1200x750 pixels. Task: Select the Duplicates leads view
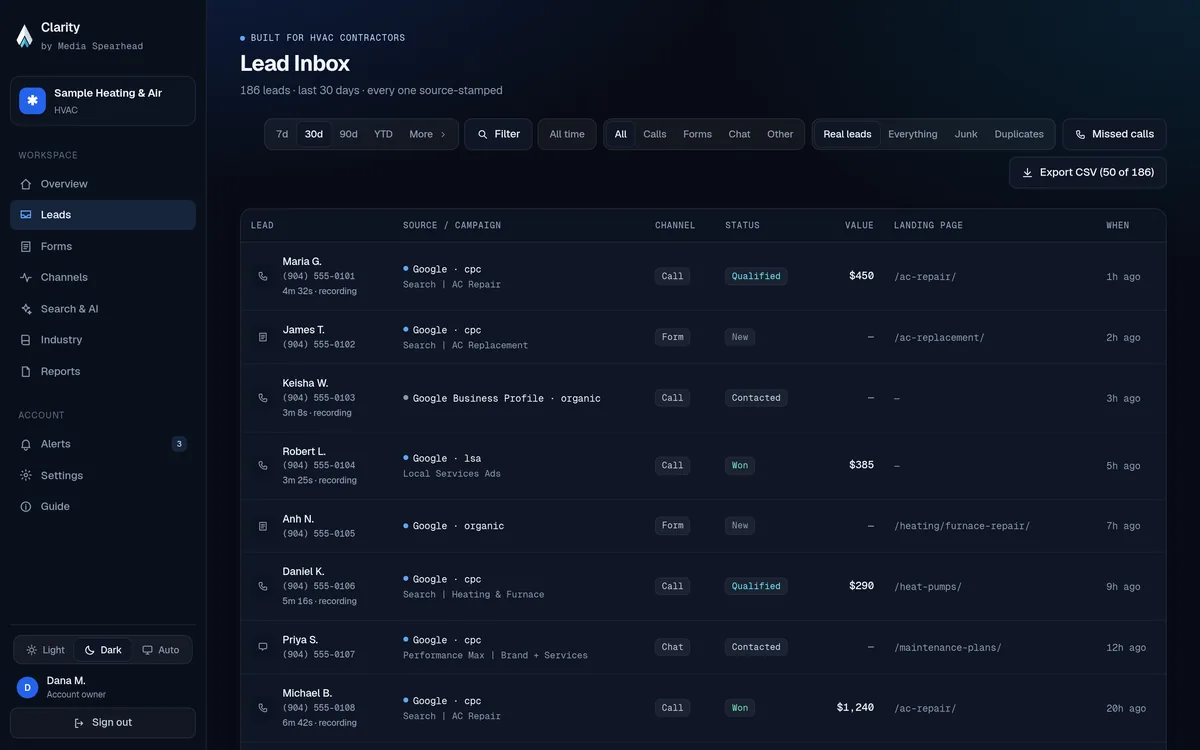1019,134
